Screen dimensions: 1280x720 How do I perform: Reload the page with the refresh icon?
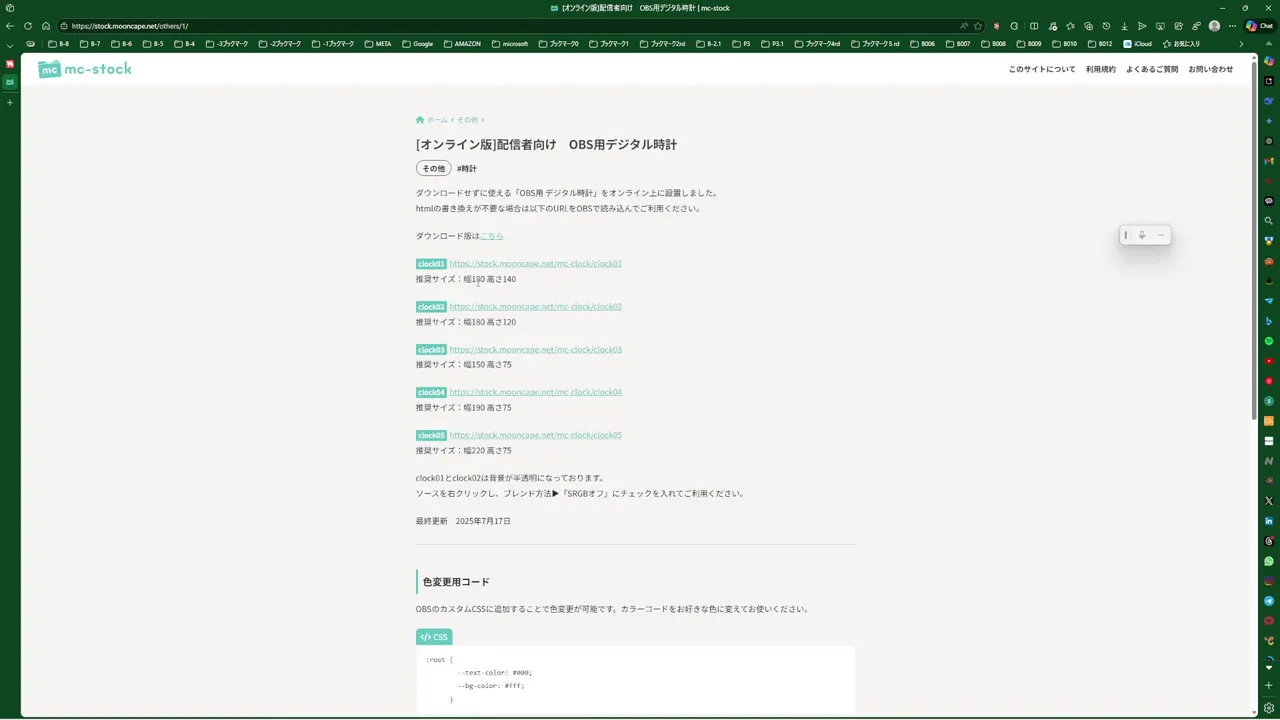click(x=28, y=26)
